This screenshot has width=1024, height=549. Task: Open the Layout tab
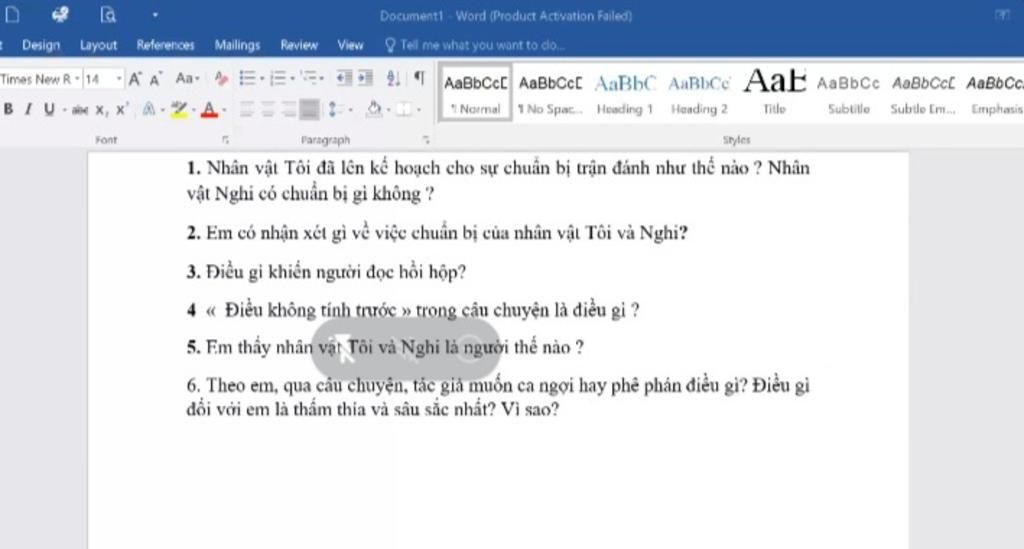98,45
